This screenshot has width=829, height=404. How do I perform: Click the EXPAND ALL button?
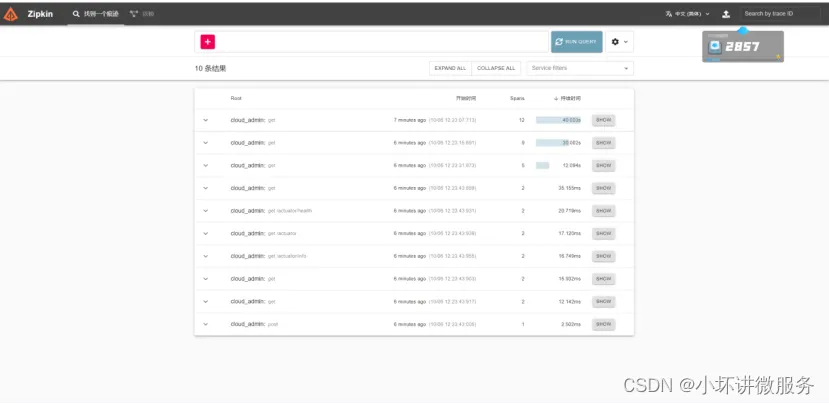(450, 68)
